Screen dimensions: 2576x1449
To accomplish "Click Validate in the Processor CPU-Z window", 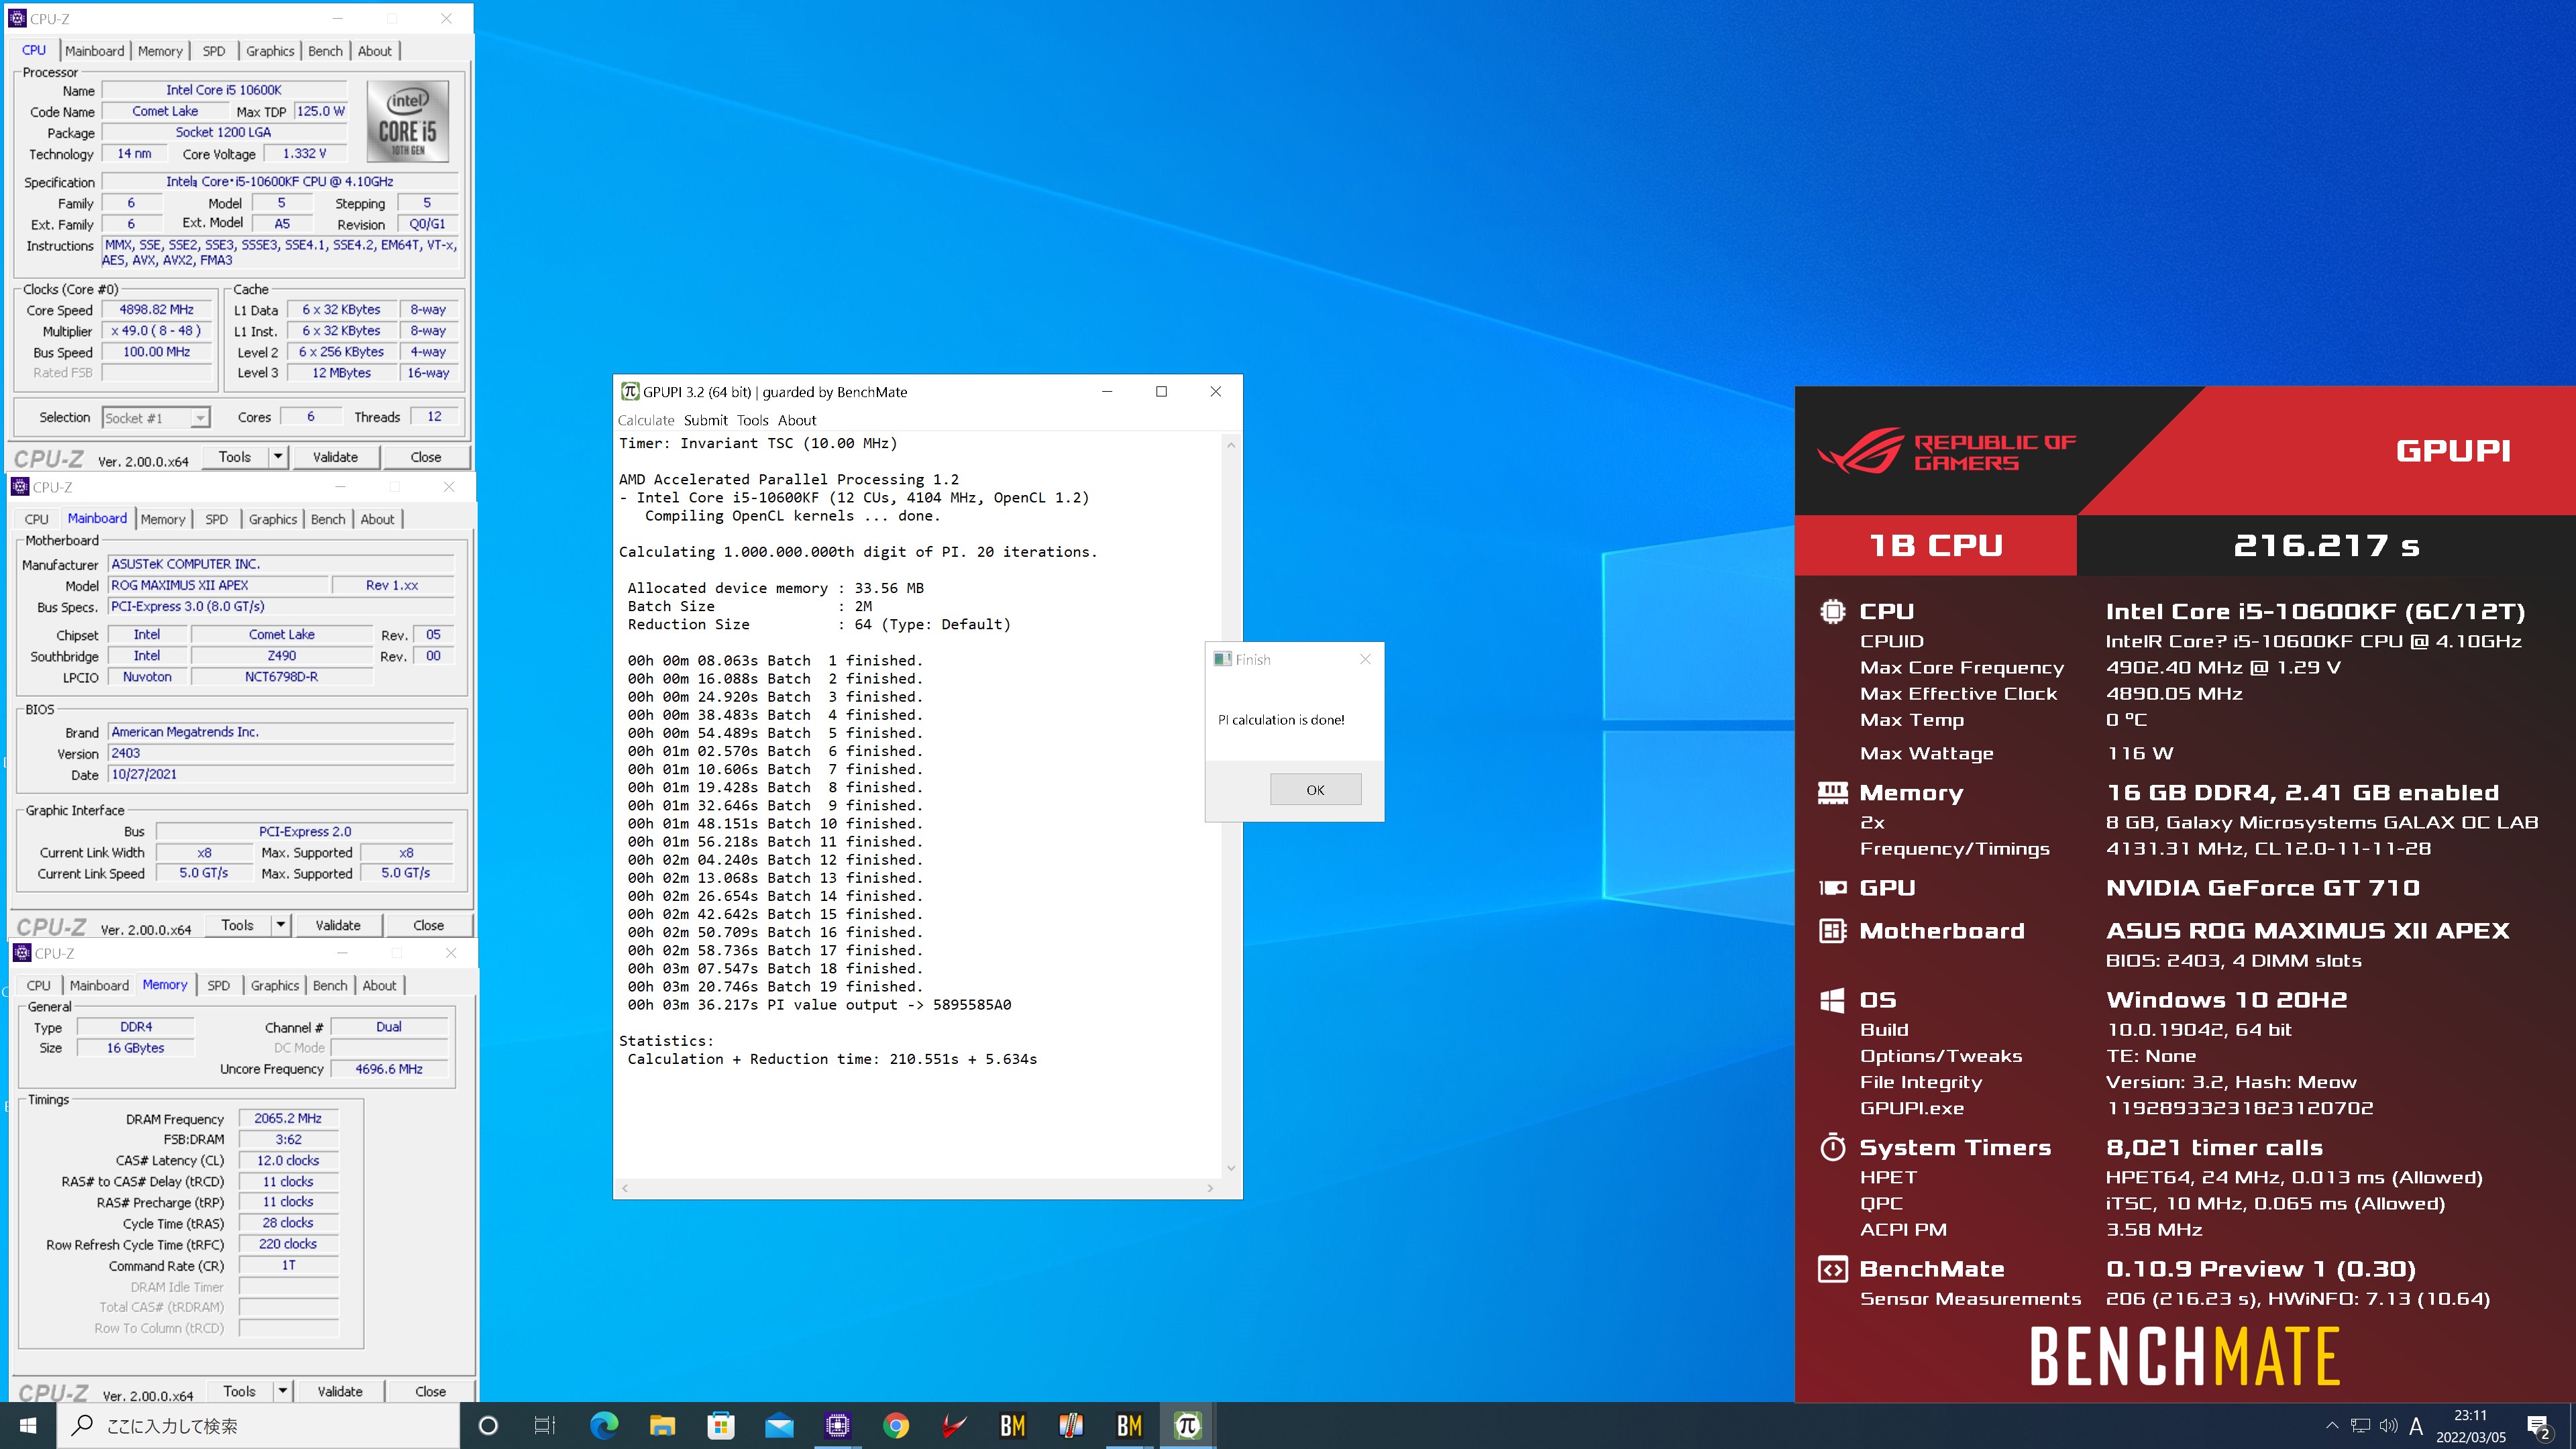I will (x=335, y=457).
